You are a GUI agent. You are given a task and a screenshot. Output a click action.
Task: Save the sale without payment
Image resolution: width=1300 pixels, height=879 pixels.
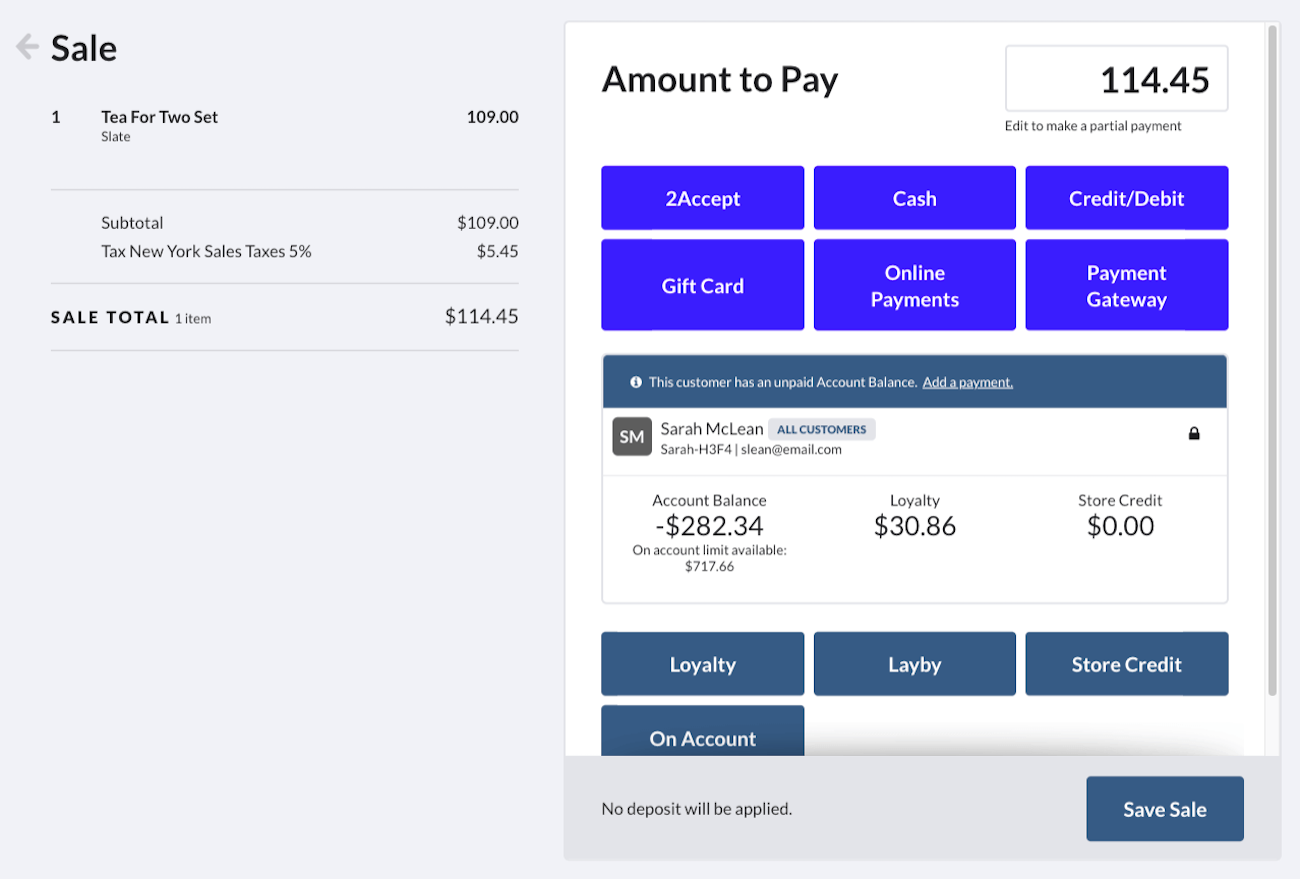point(1164,808)
